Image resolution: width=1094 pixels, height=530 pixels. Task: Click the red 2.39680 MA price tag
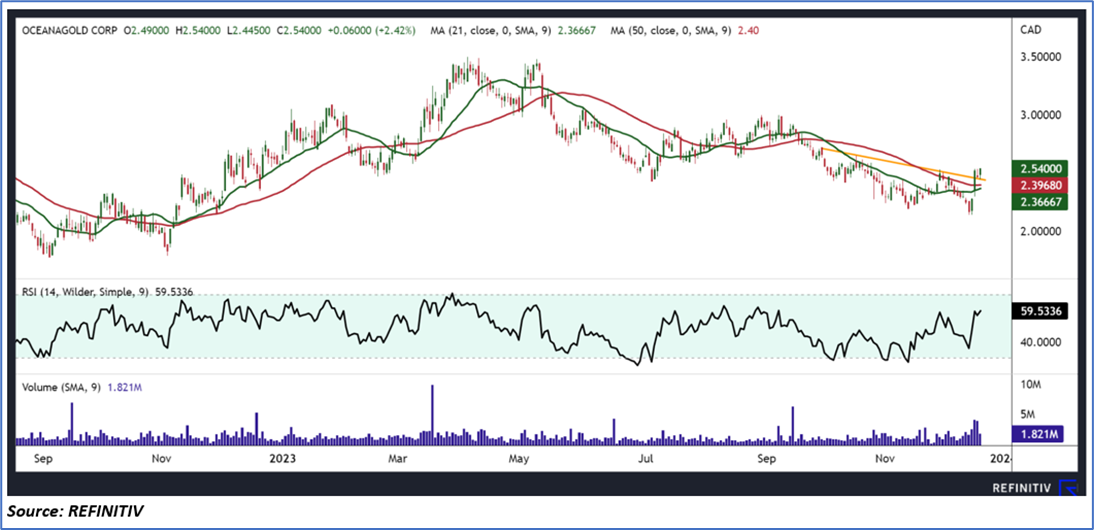tap(1040, 185)
